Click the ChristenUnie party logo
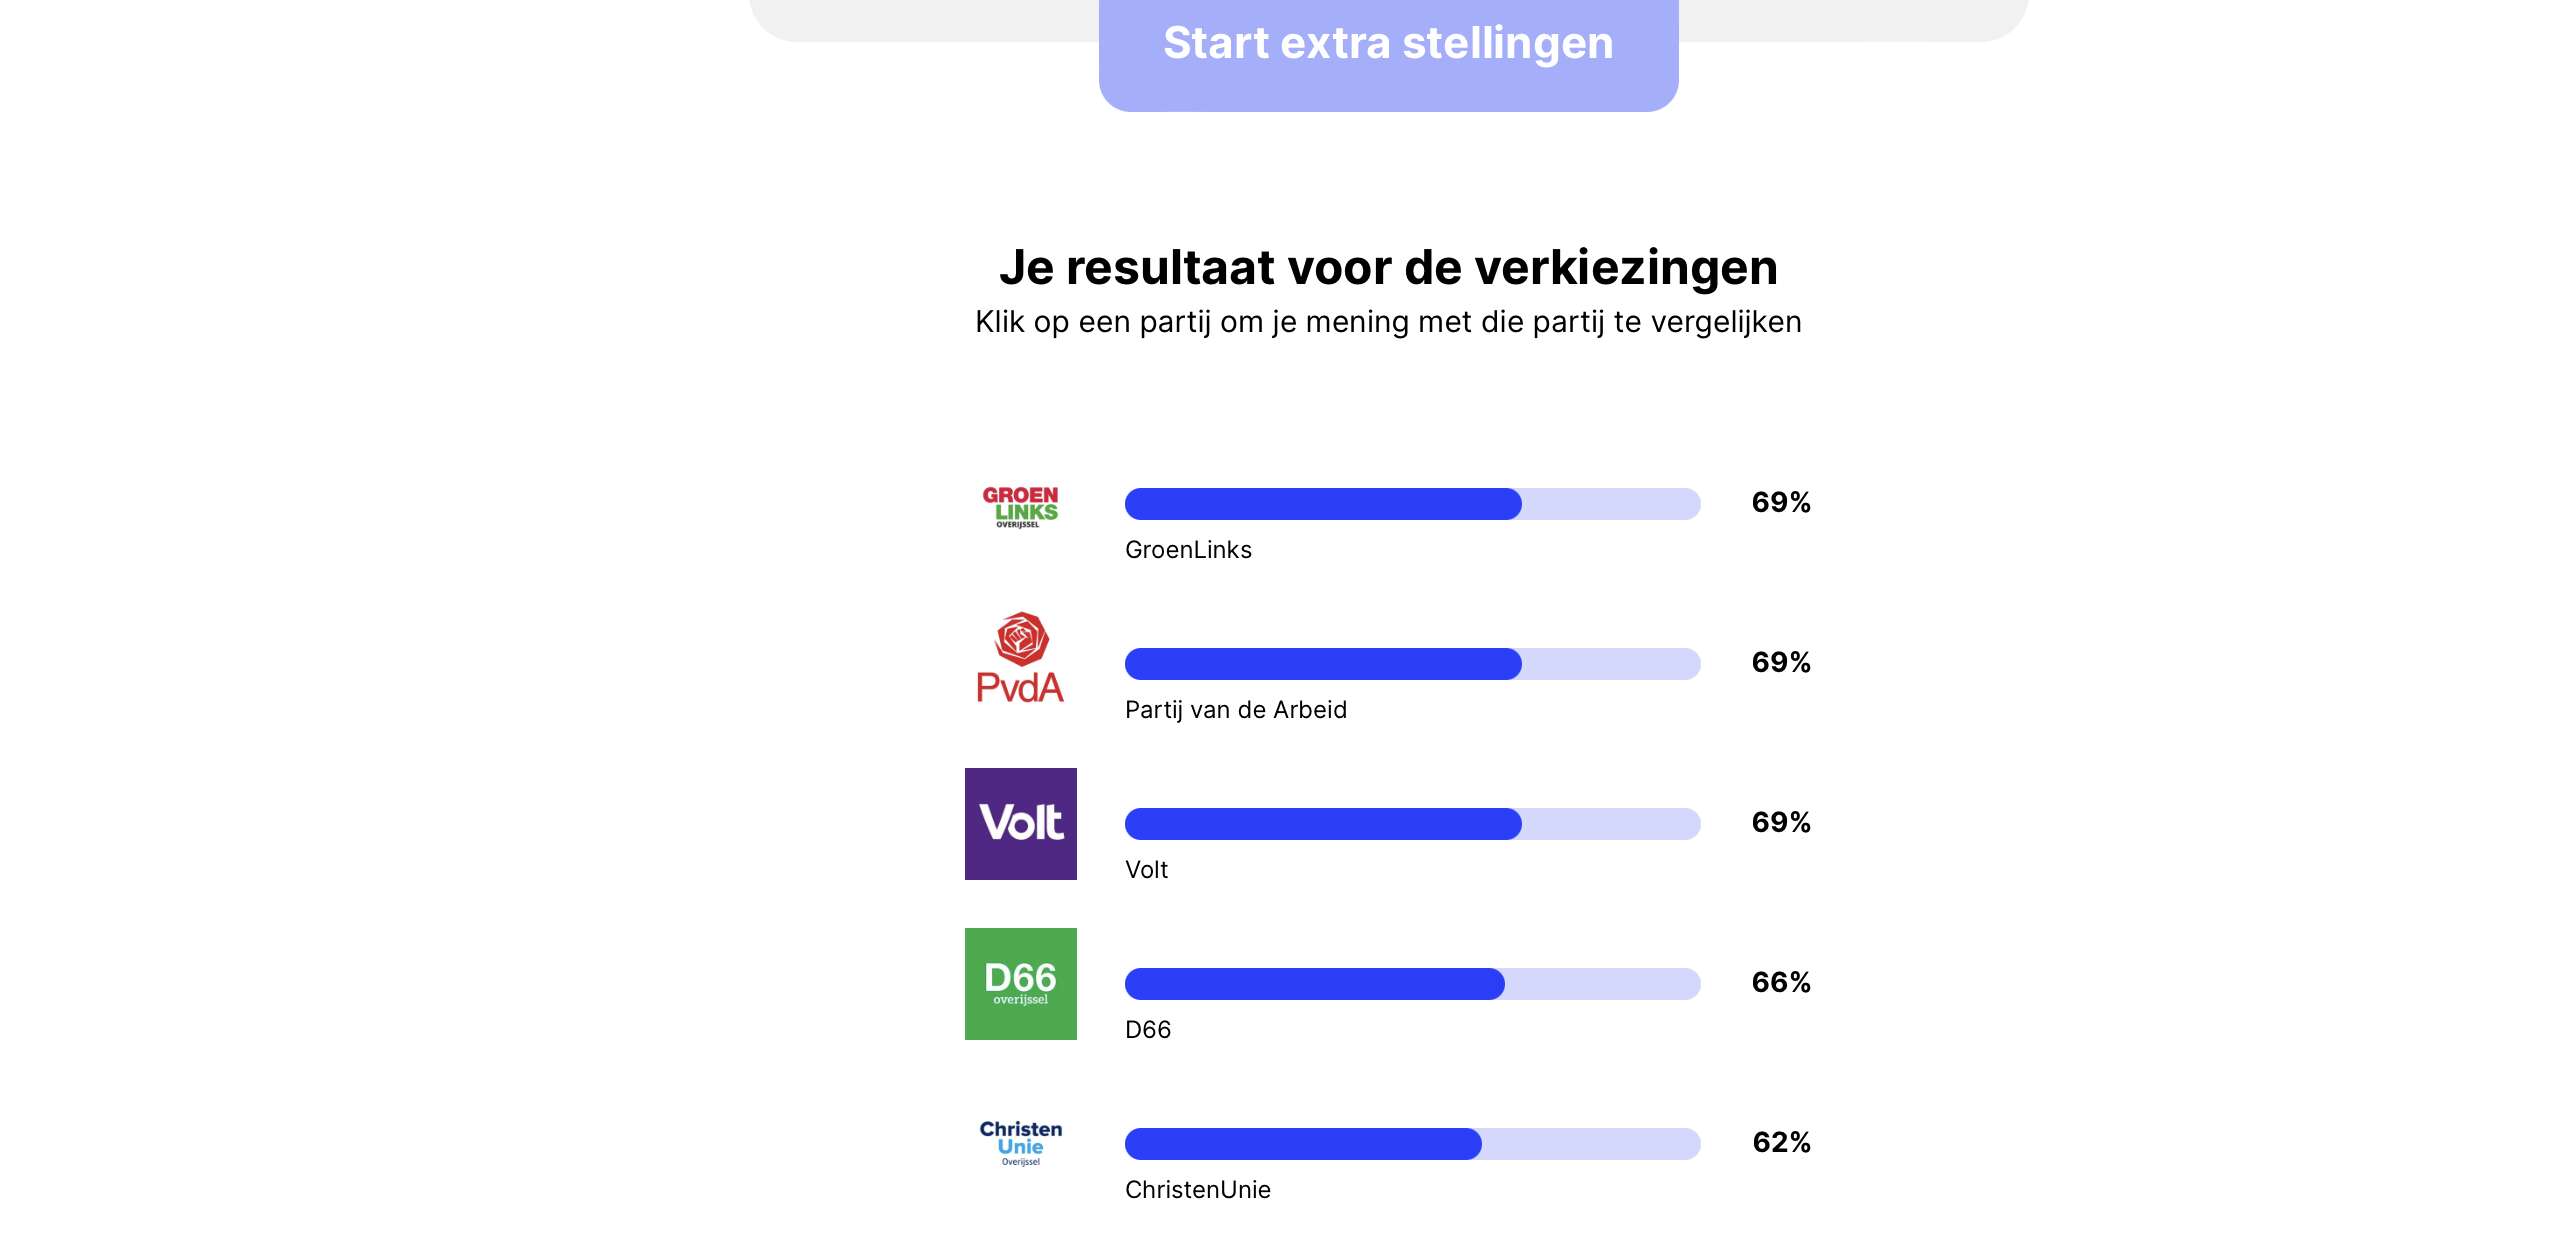2574x1250 pixels. 1020,1143
